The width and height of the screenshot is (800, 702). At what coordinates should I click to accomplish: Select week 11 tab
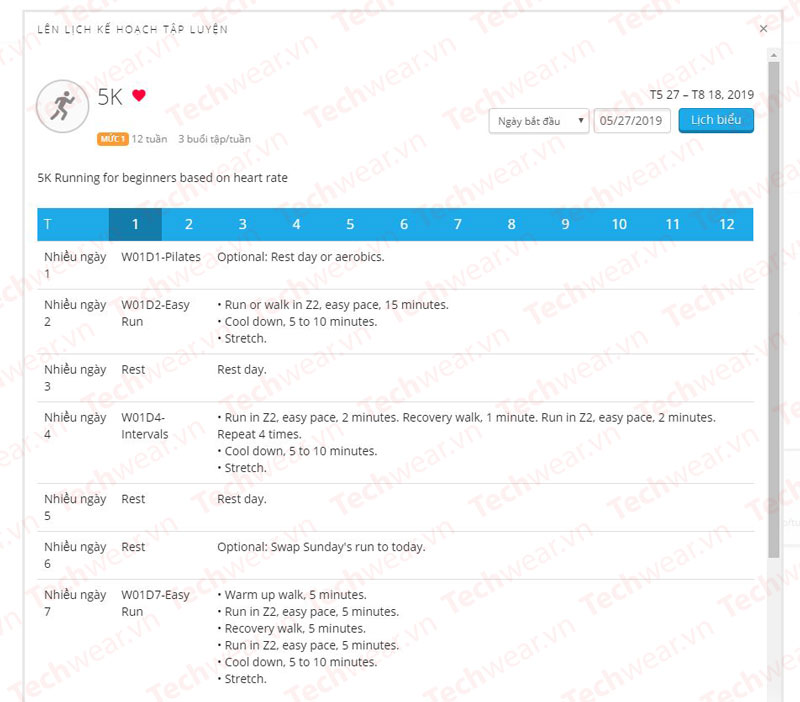point(673,224)
